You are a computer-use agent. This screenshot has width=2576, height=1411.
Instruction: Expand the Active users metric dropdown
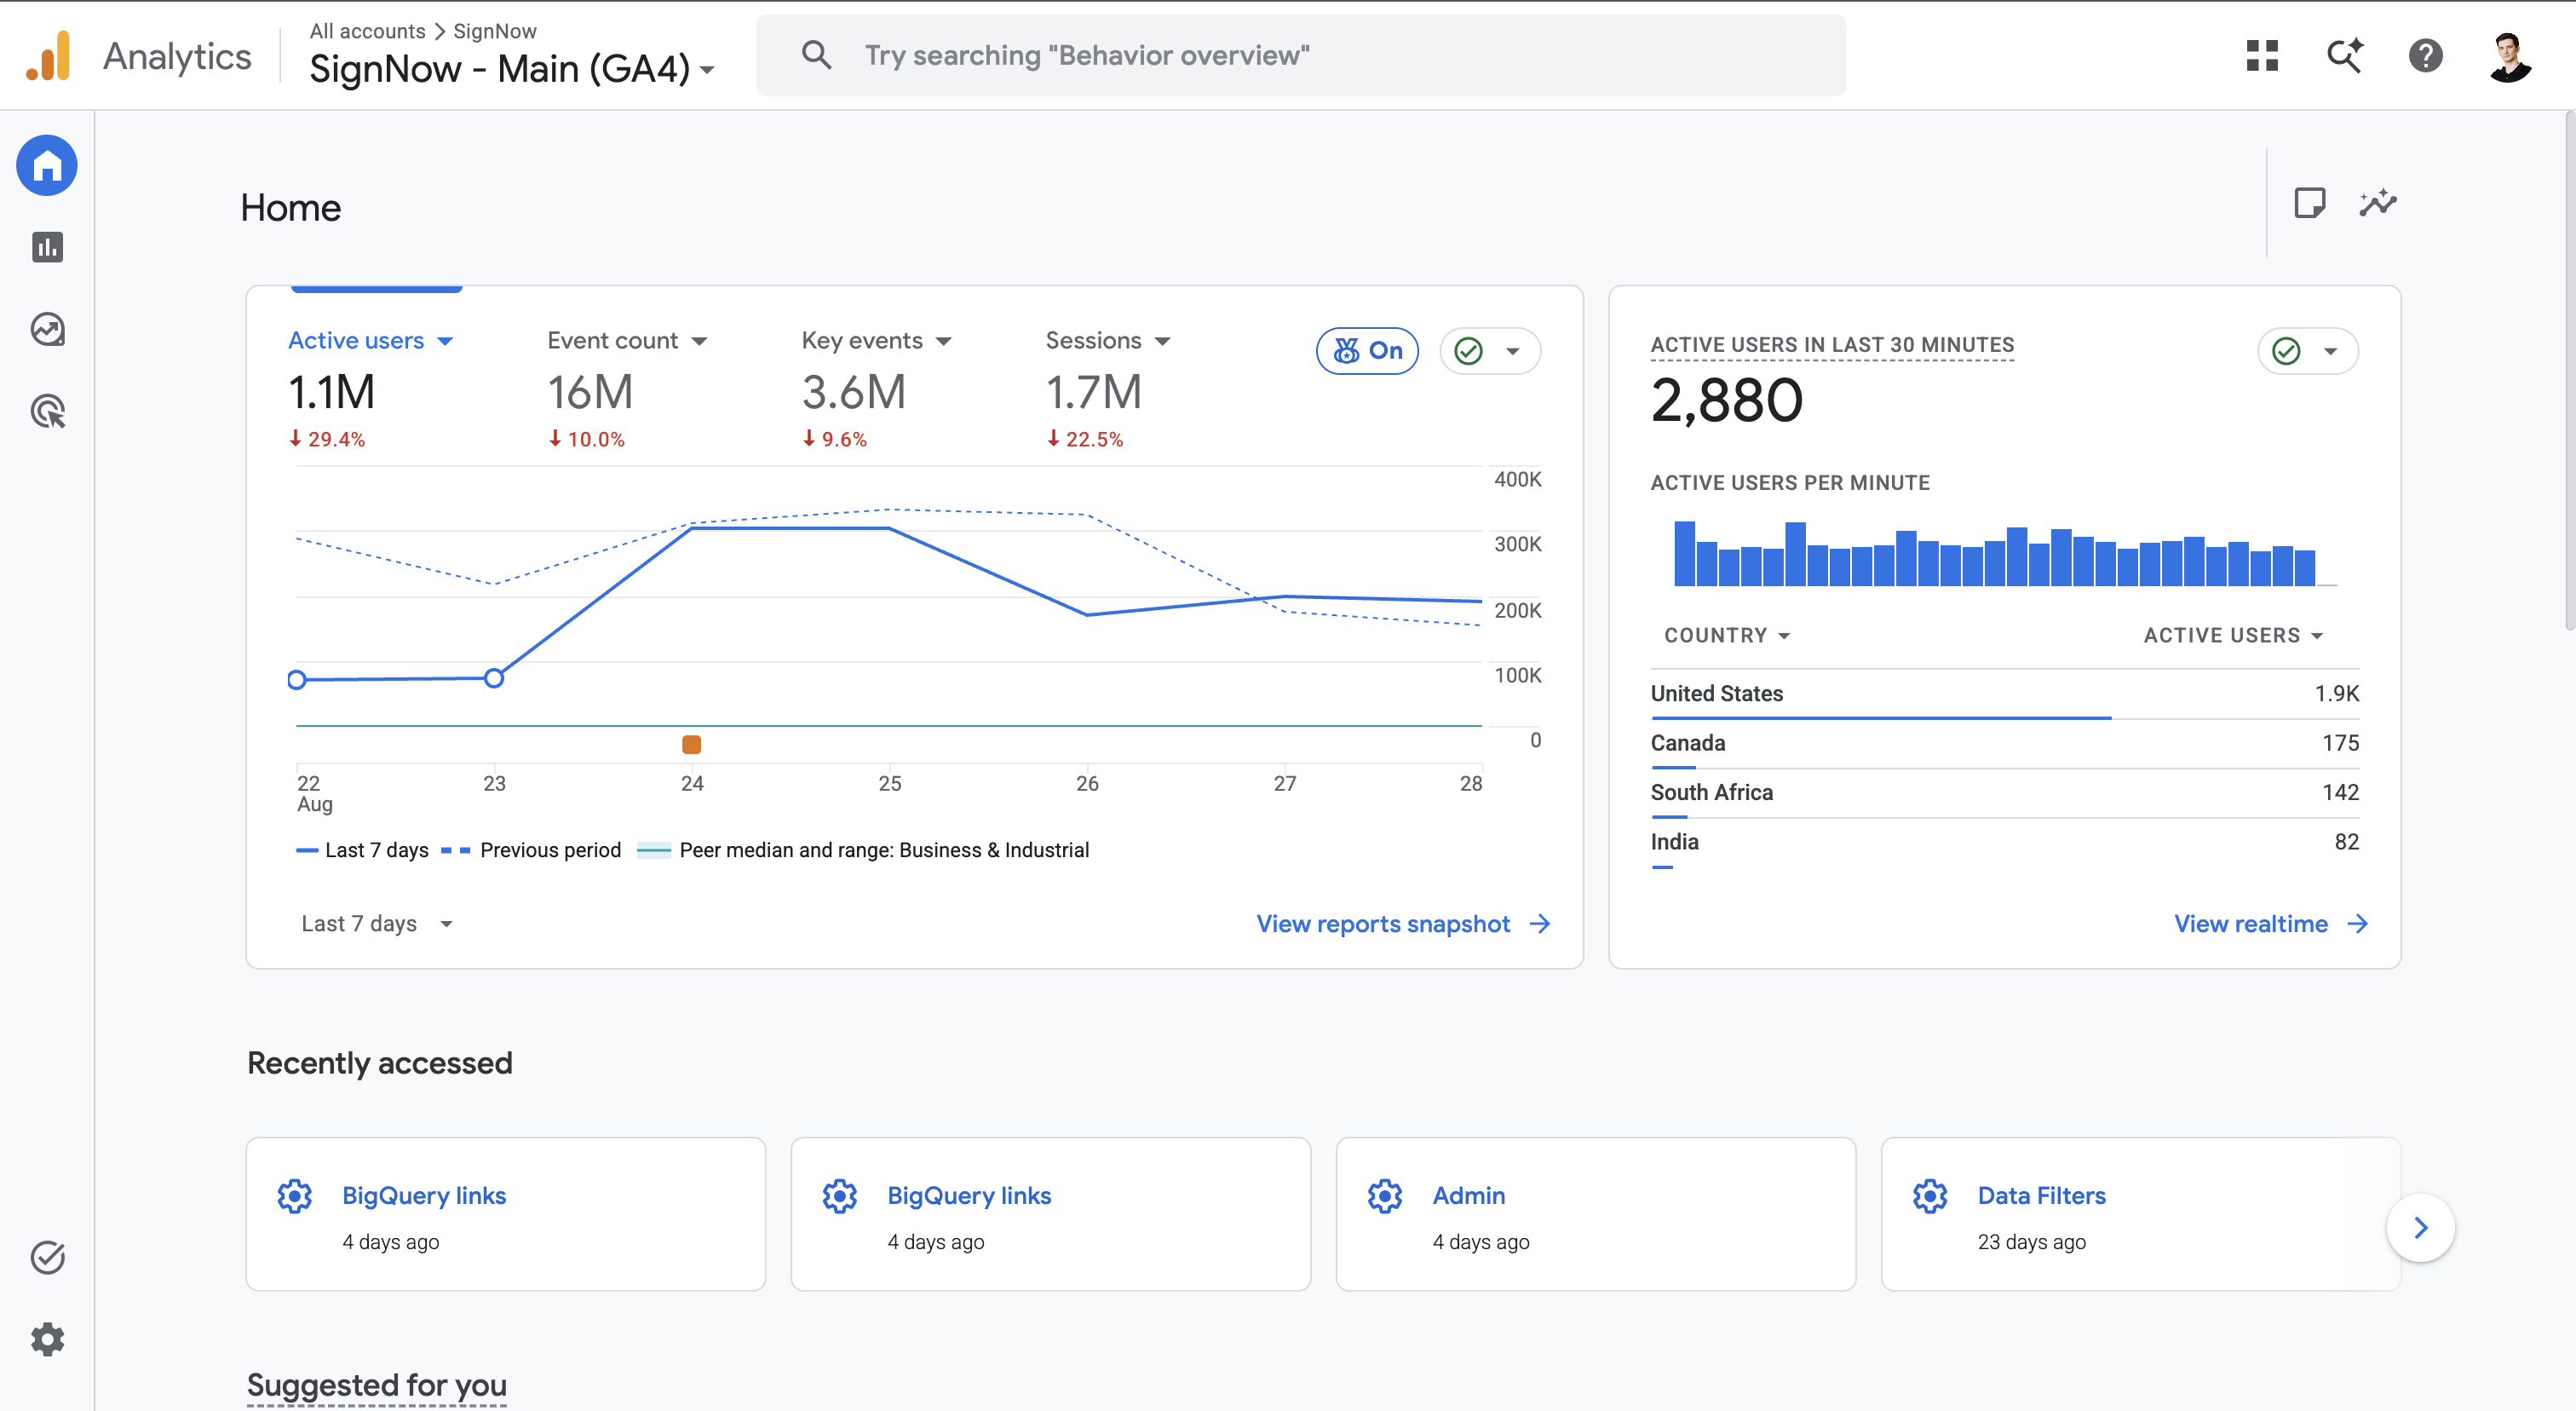coord(371,341)
